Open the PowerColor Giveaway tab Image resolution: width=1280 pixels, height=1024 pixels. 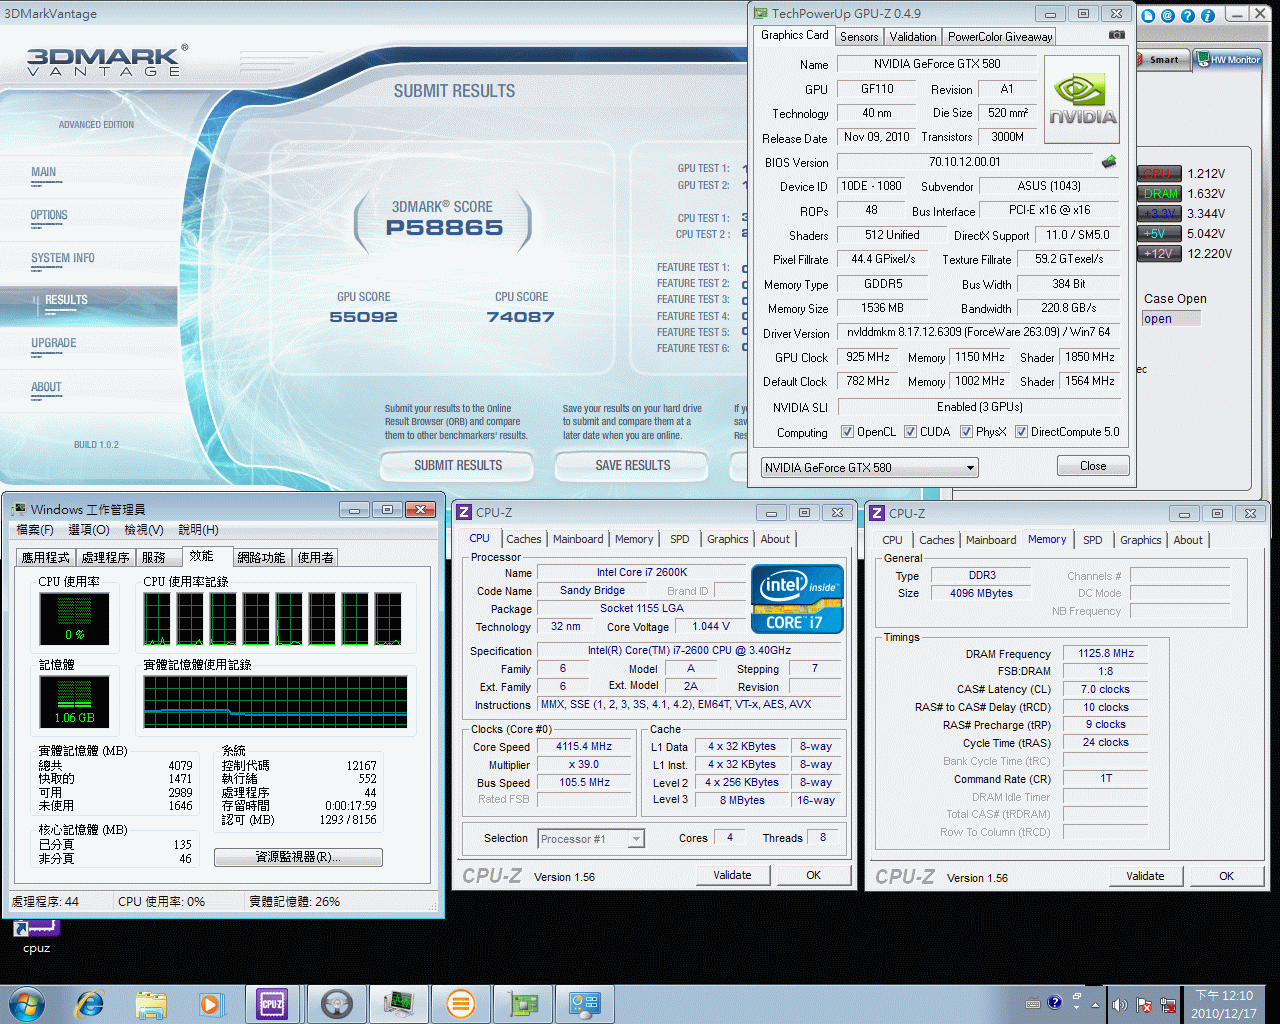tap(1000, 37)
